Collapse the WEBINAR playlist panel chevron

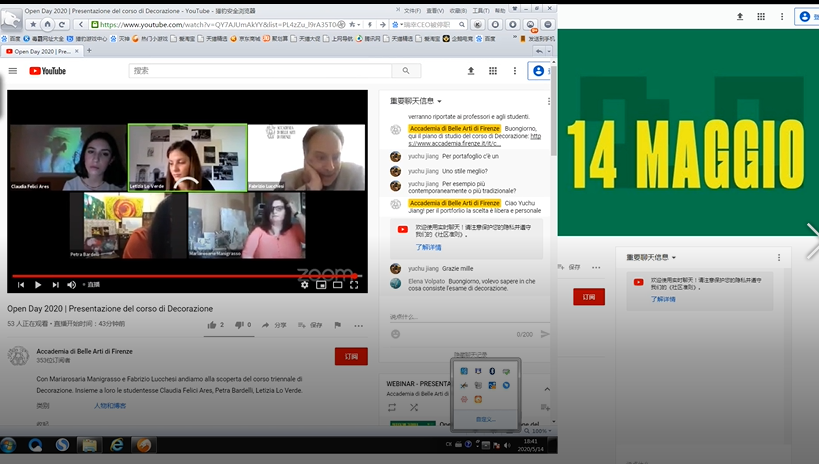click(x=547, y=389)
